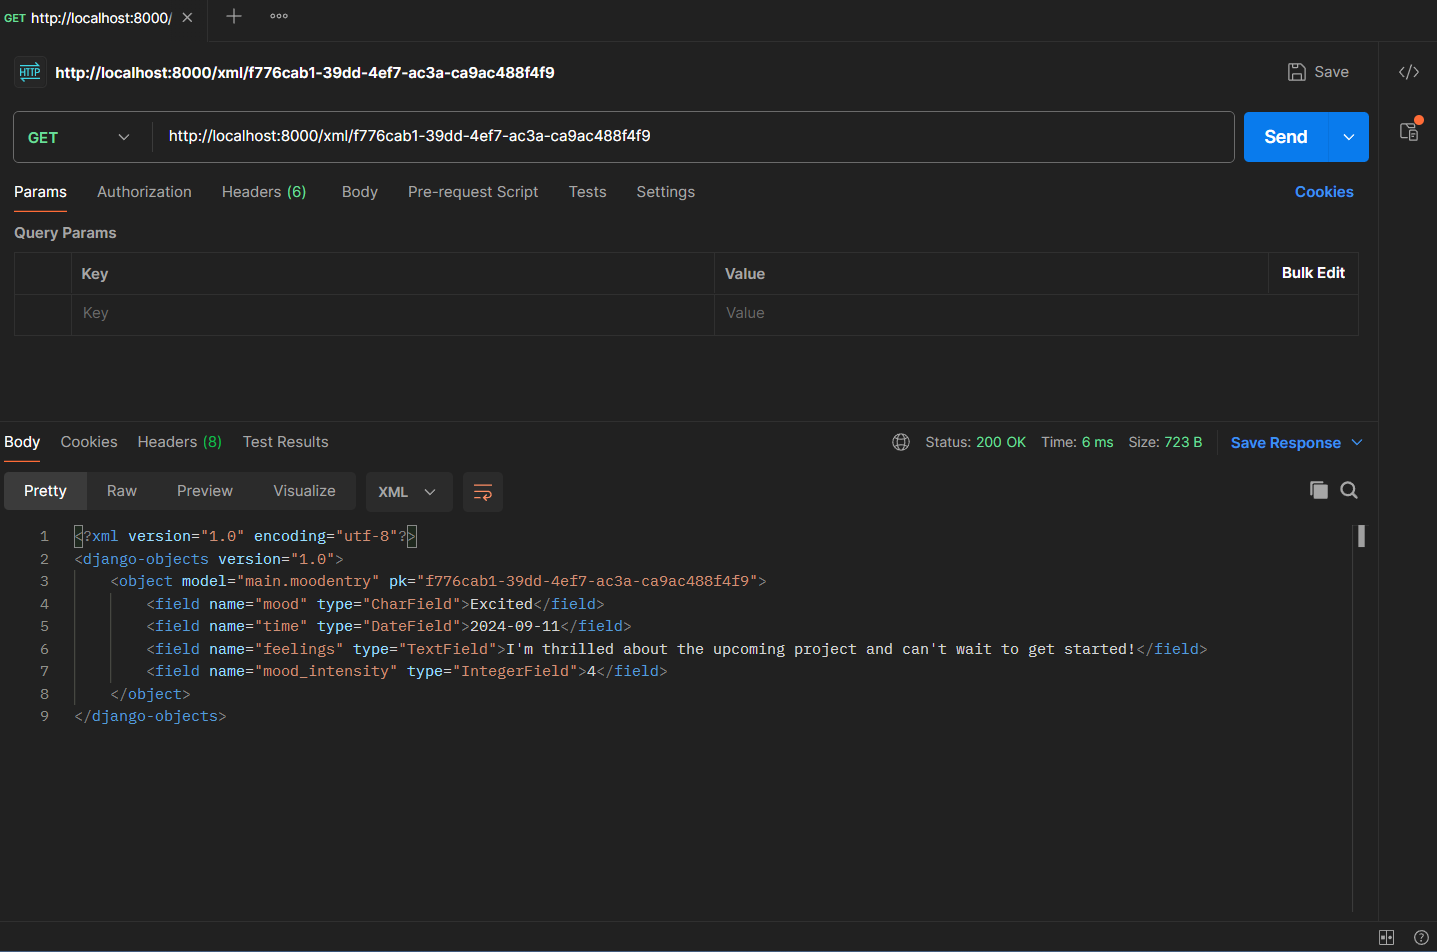1437x952 pixels.
Task: Click the django-objects opening tag line
Action: [x=209, y=559]
